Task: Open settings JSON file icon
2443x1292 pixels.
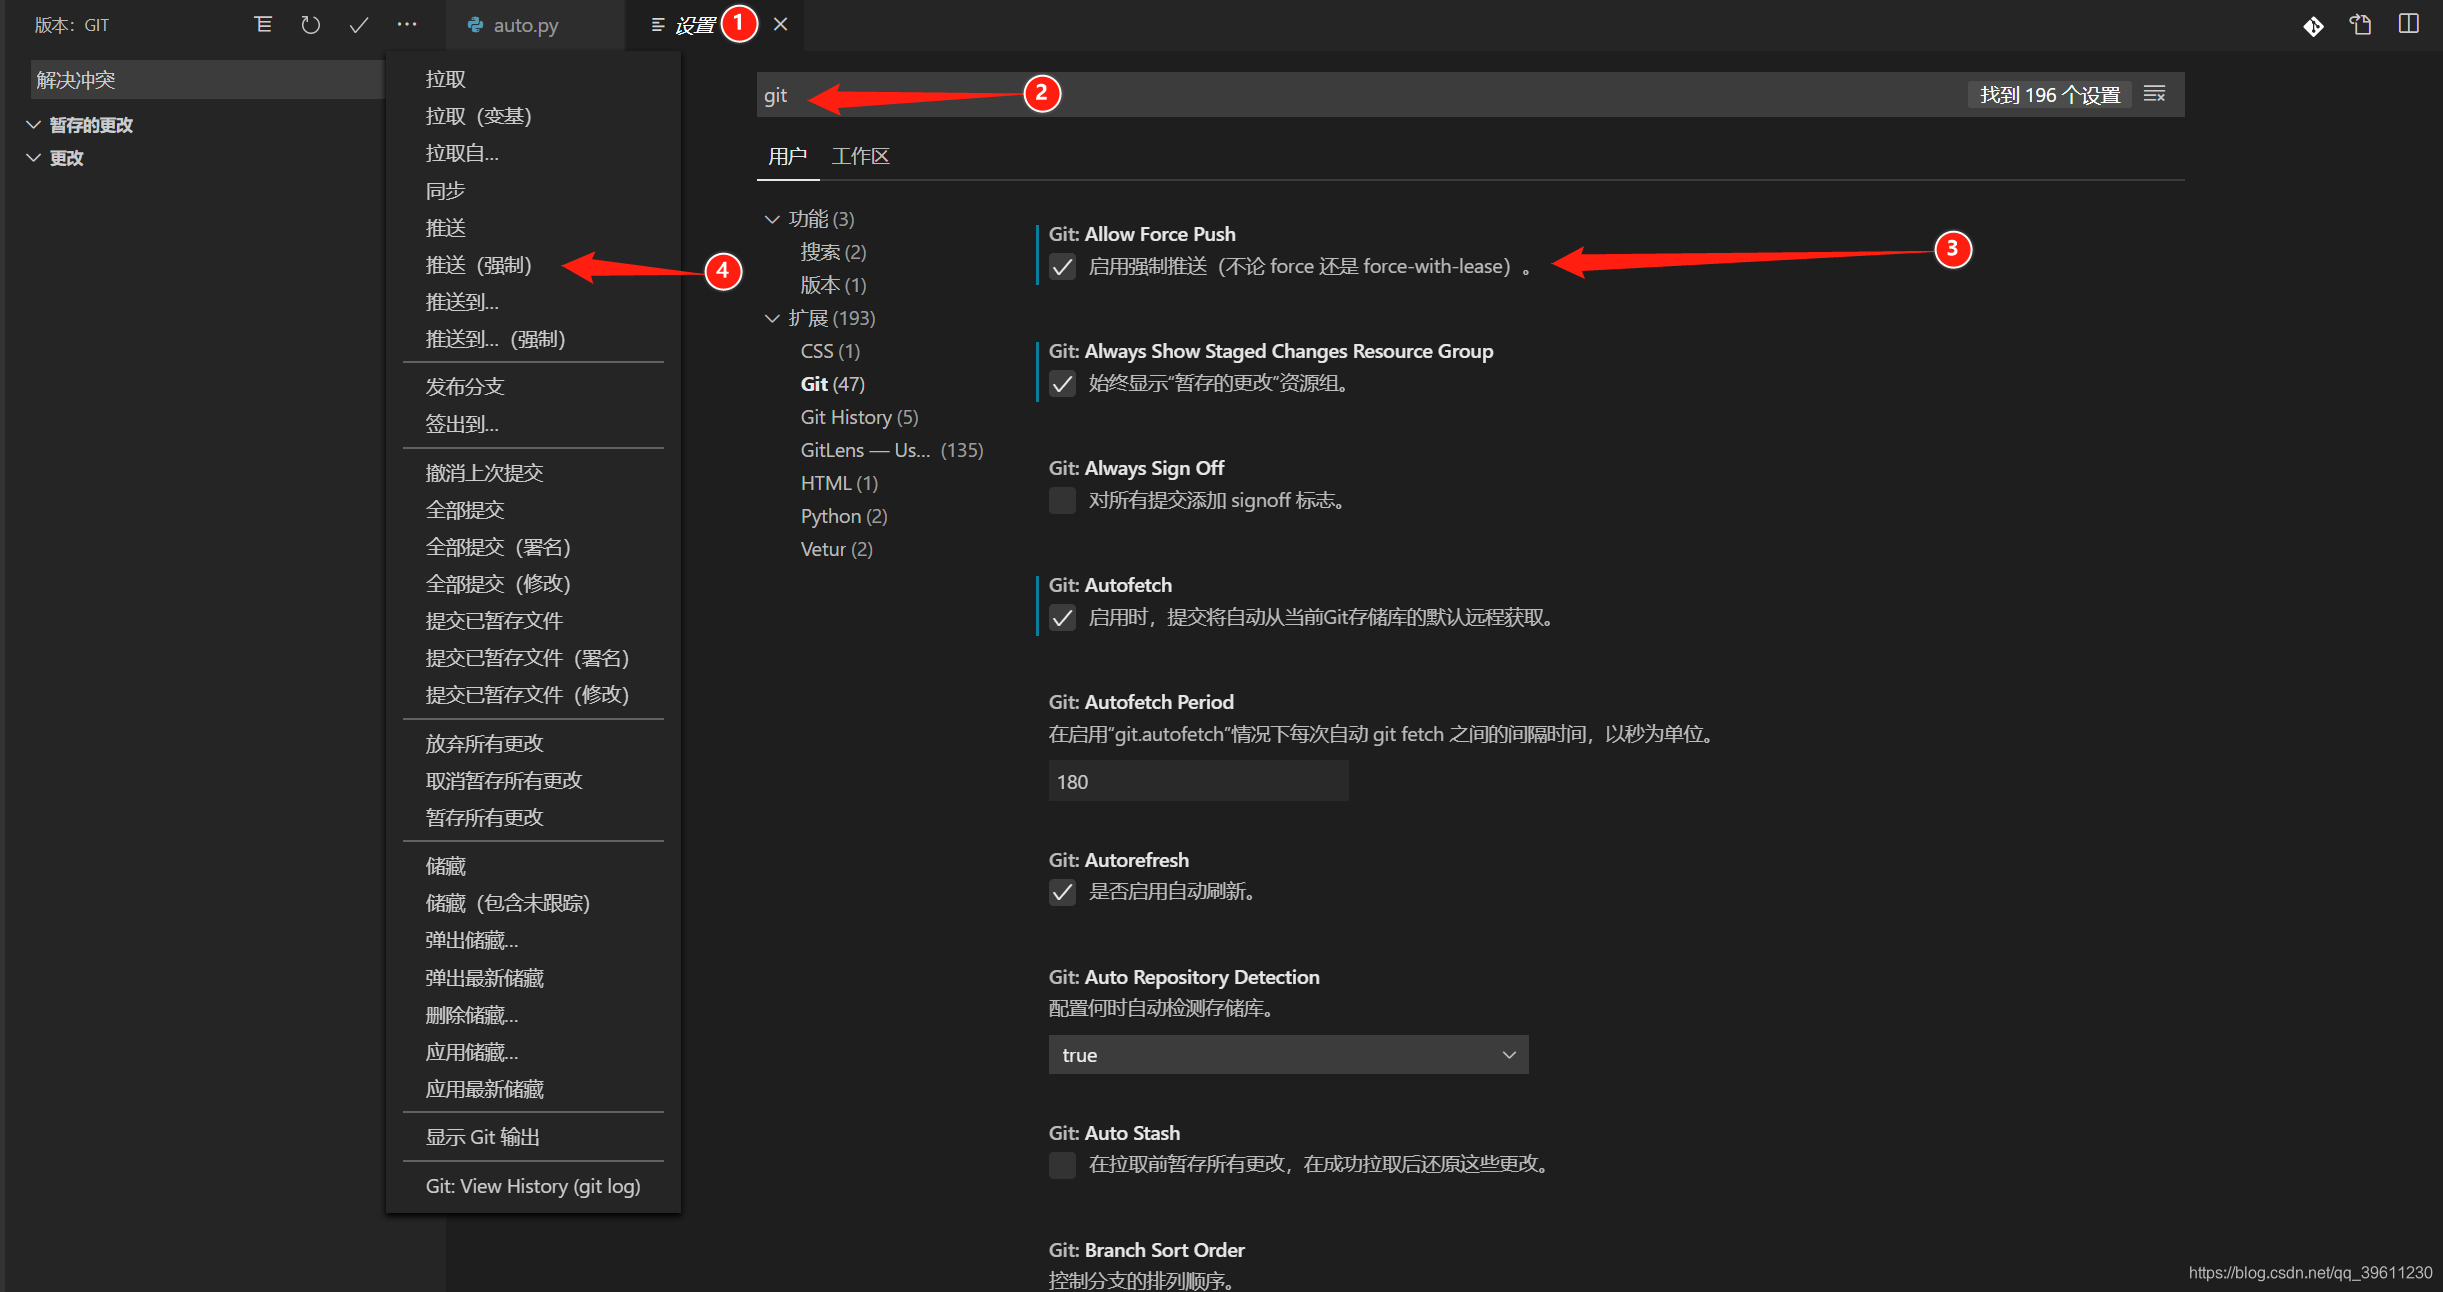Action: click(x=2361, y=25)
